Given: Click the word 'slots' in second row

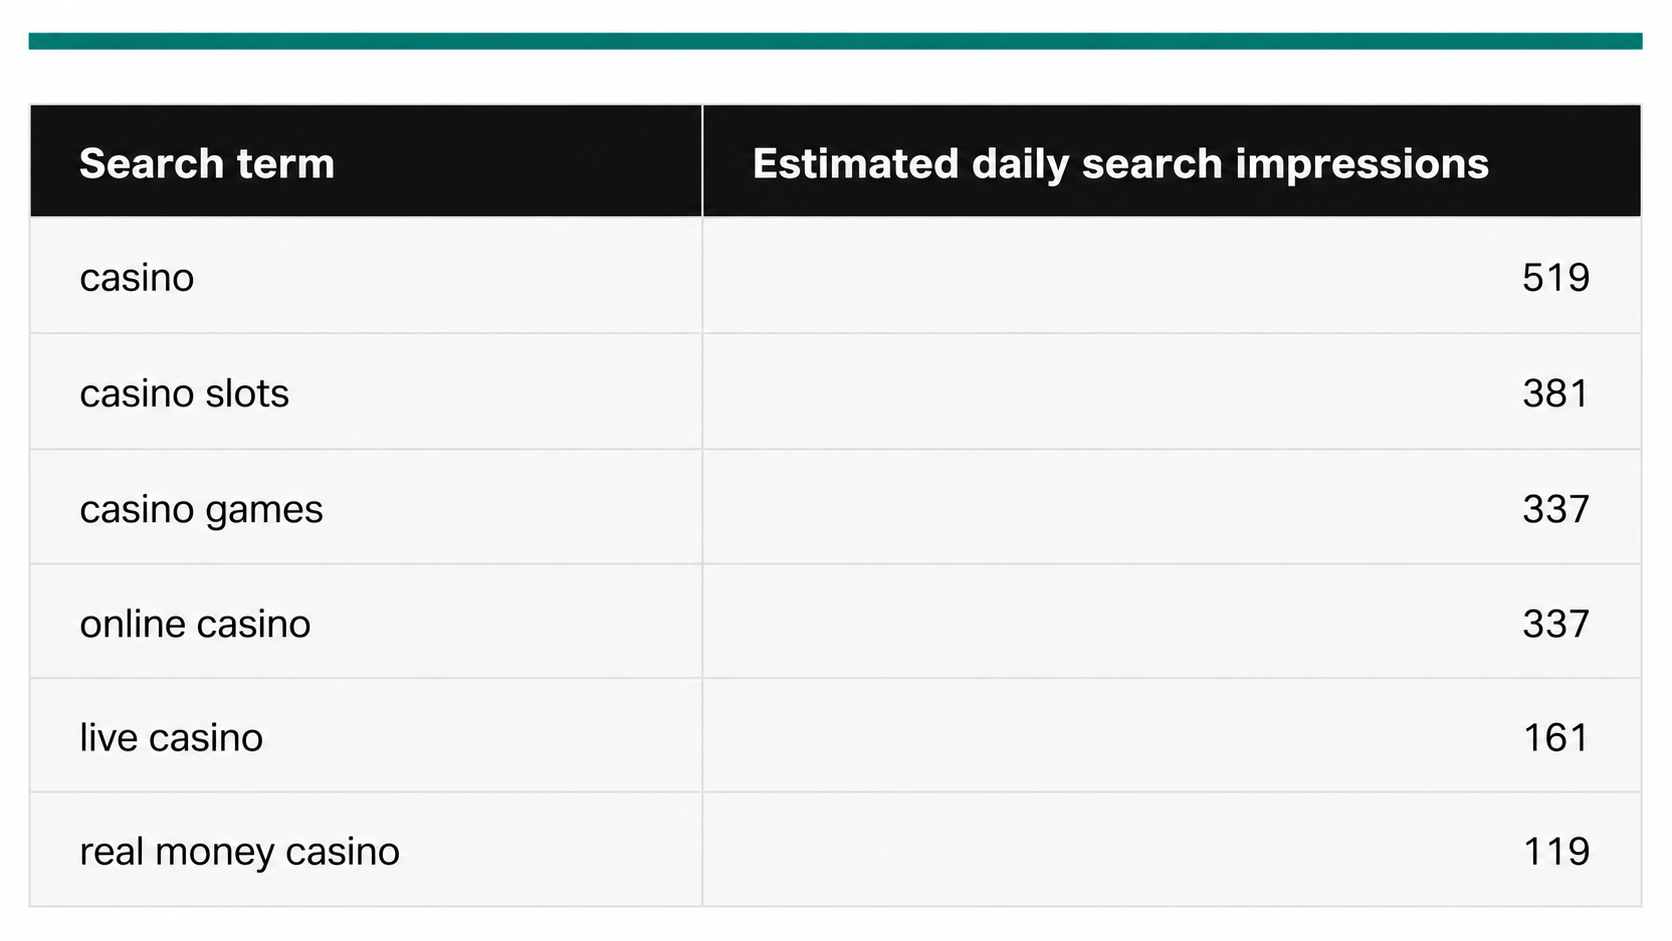Looking at the screenshot, I should pyautogui.click(x=247, y=393).
